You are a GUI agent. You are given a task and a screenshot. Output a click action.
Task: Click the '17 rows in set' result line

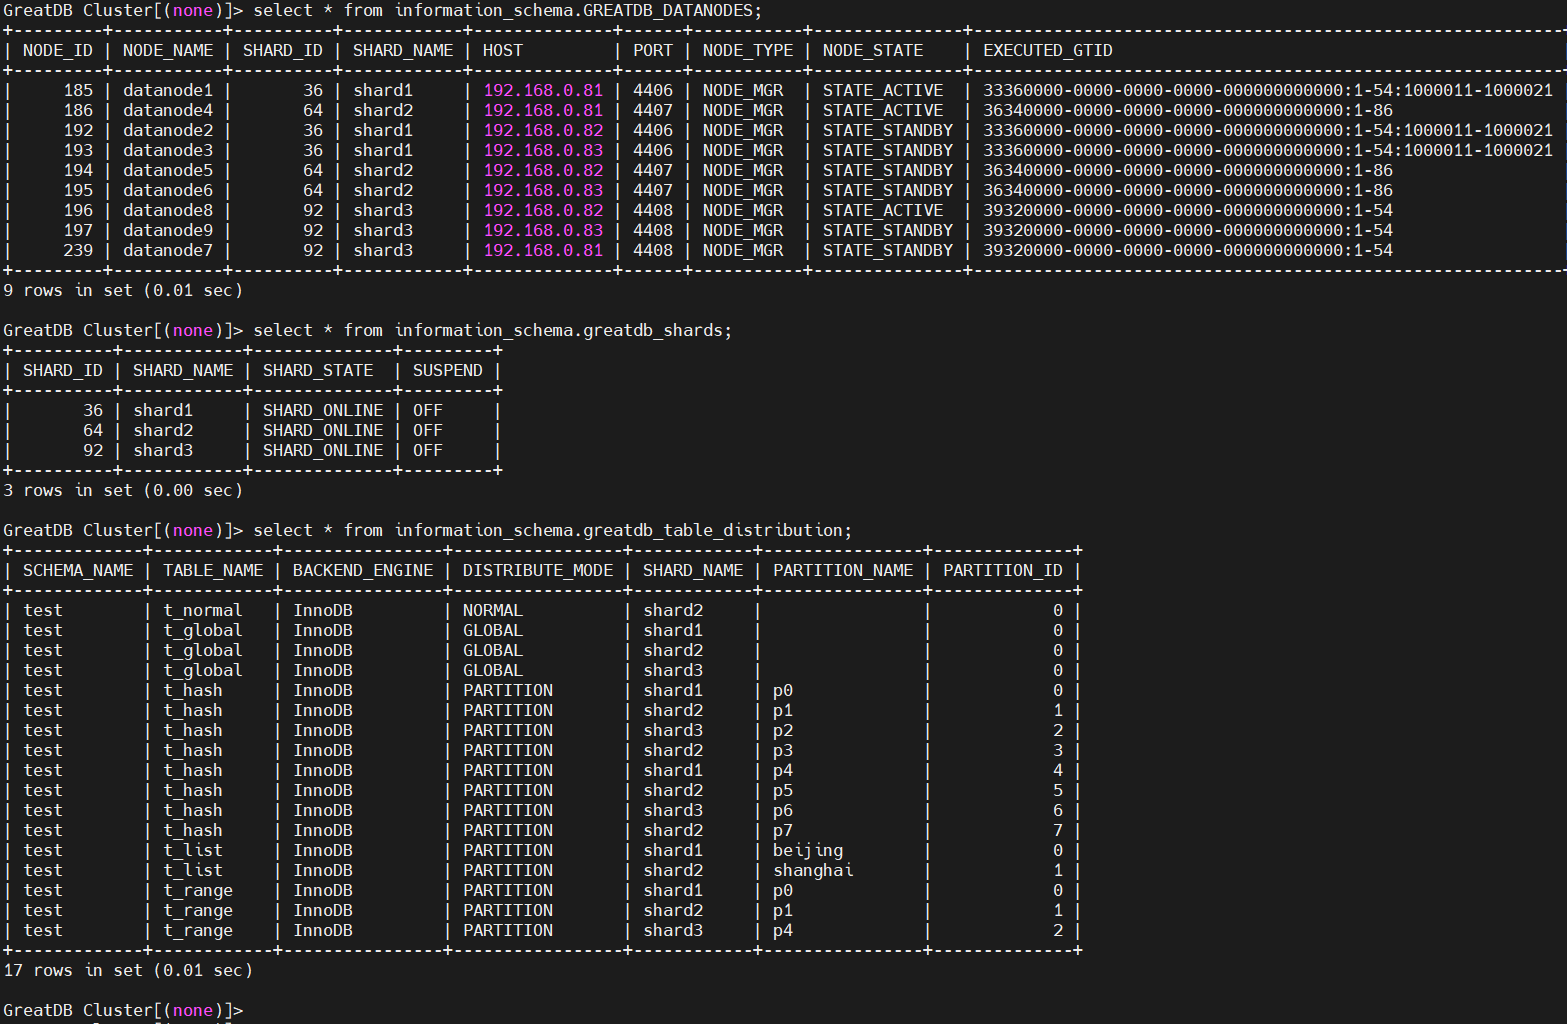(x=128, y=970)
